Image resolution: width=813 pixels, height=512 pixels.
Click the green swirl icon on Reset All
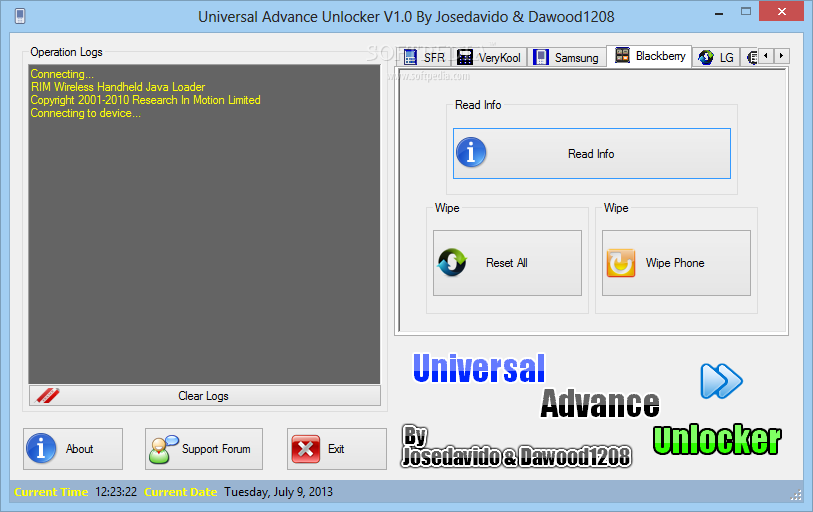(452, 262)
